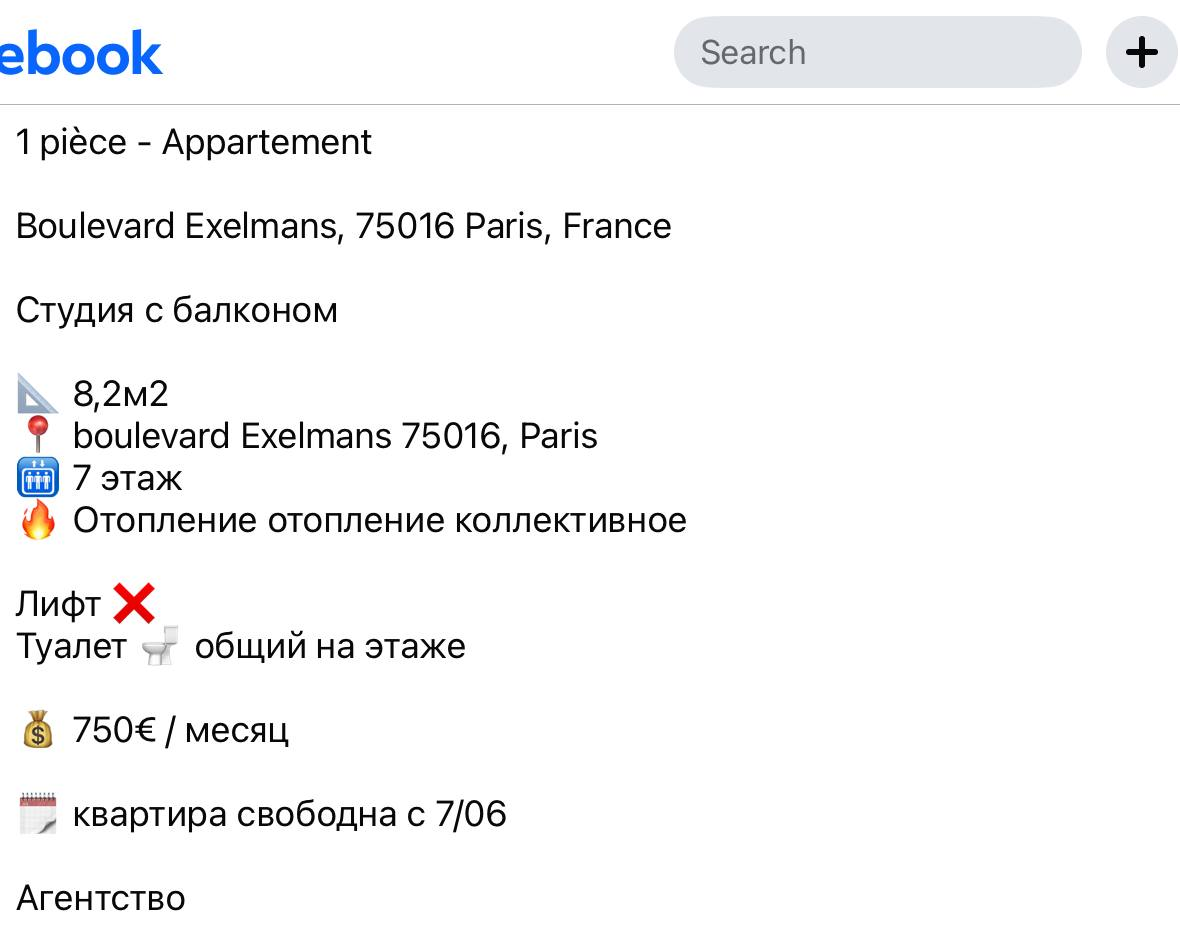
Task: Click the 'Отопление отопление коллективное' text
Action: [x=380, y=521]
